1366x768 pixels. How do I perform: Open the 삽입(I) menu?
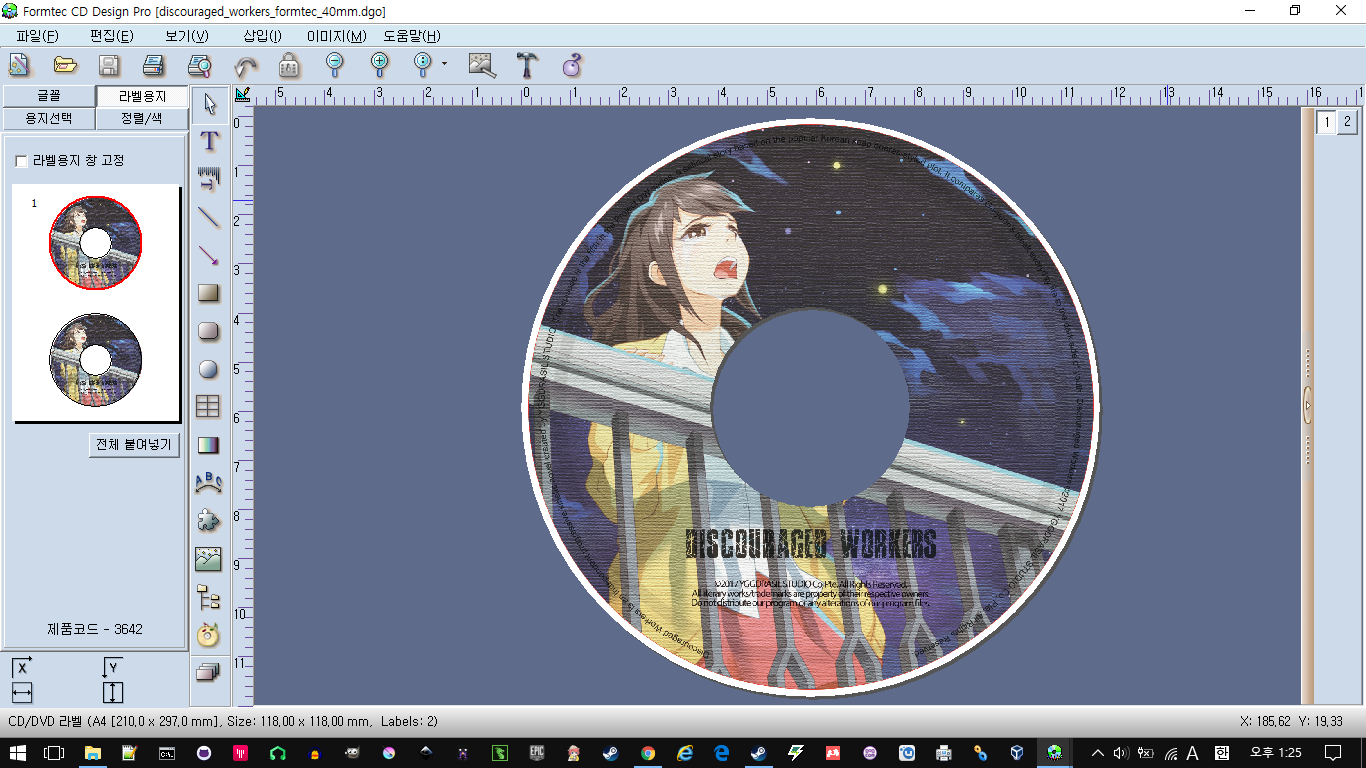tap(262, 36)
